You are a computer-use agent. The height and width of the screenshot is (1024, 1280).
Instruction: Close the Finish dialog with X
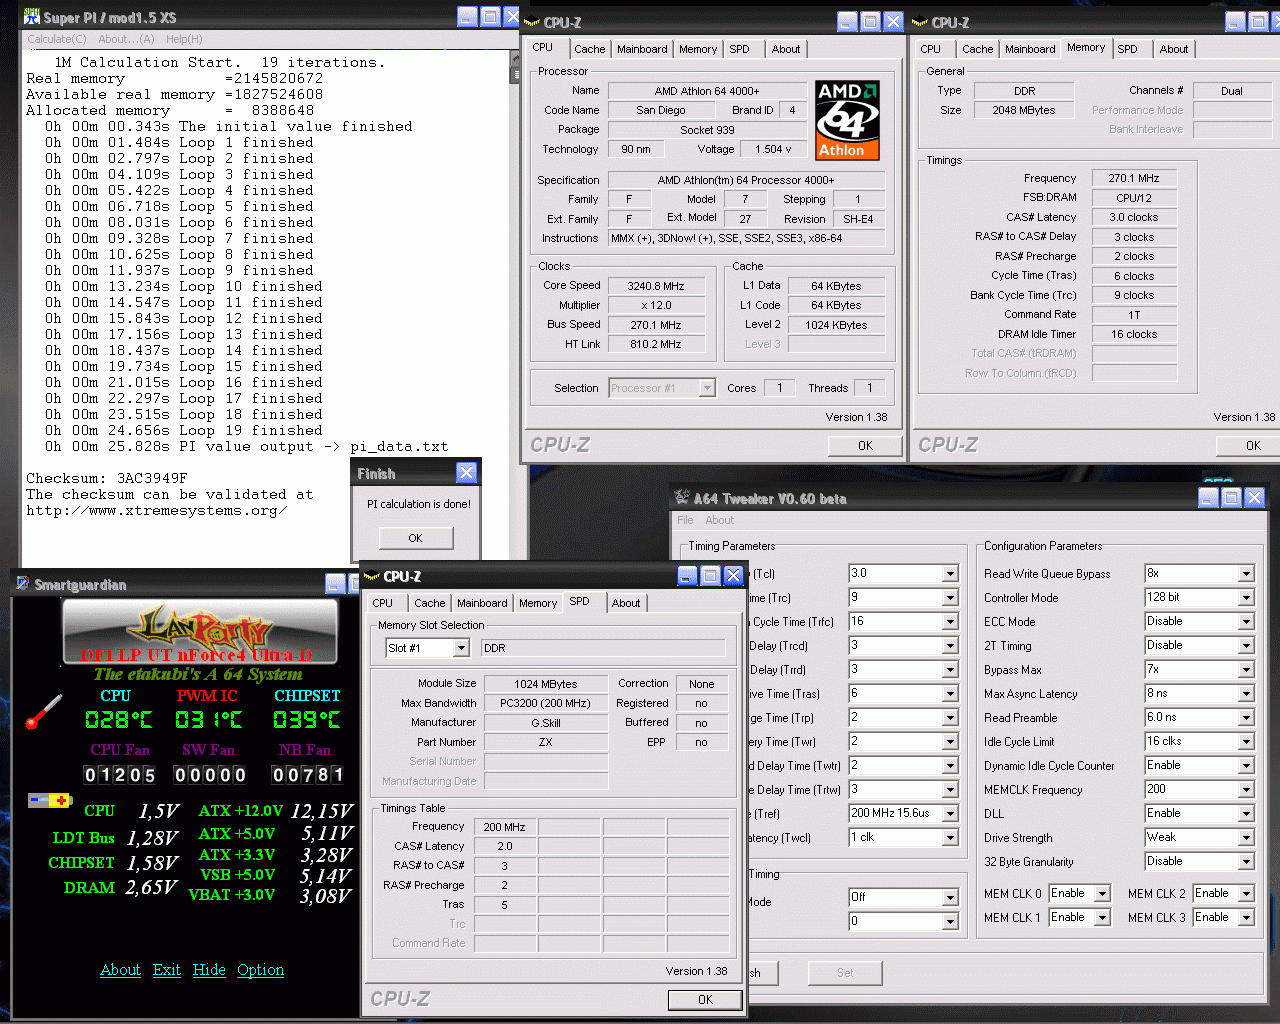click(466, 473)
